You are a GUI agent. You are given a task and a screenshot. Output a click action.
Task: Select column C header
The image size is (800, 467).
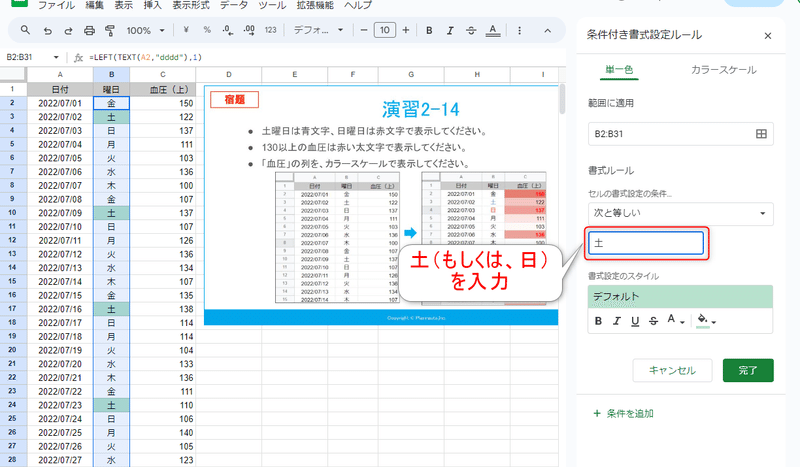click(x=163, y=75)
